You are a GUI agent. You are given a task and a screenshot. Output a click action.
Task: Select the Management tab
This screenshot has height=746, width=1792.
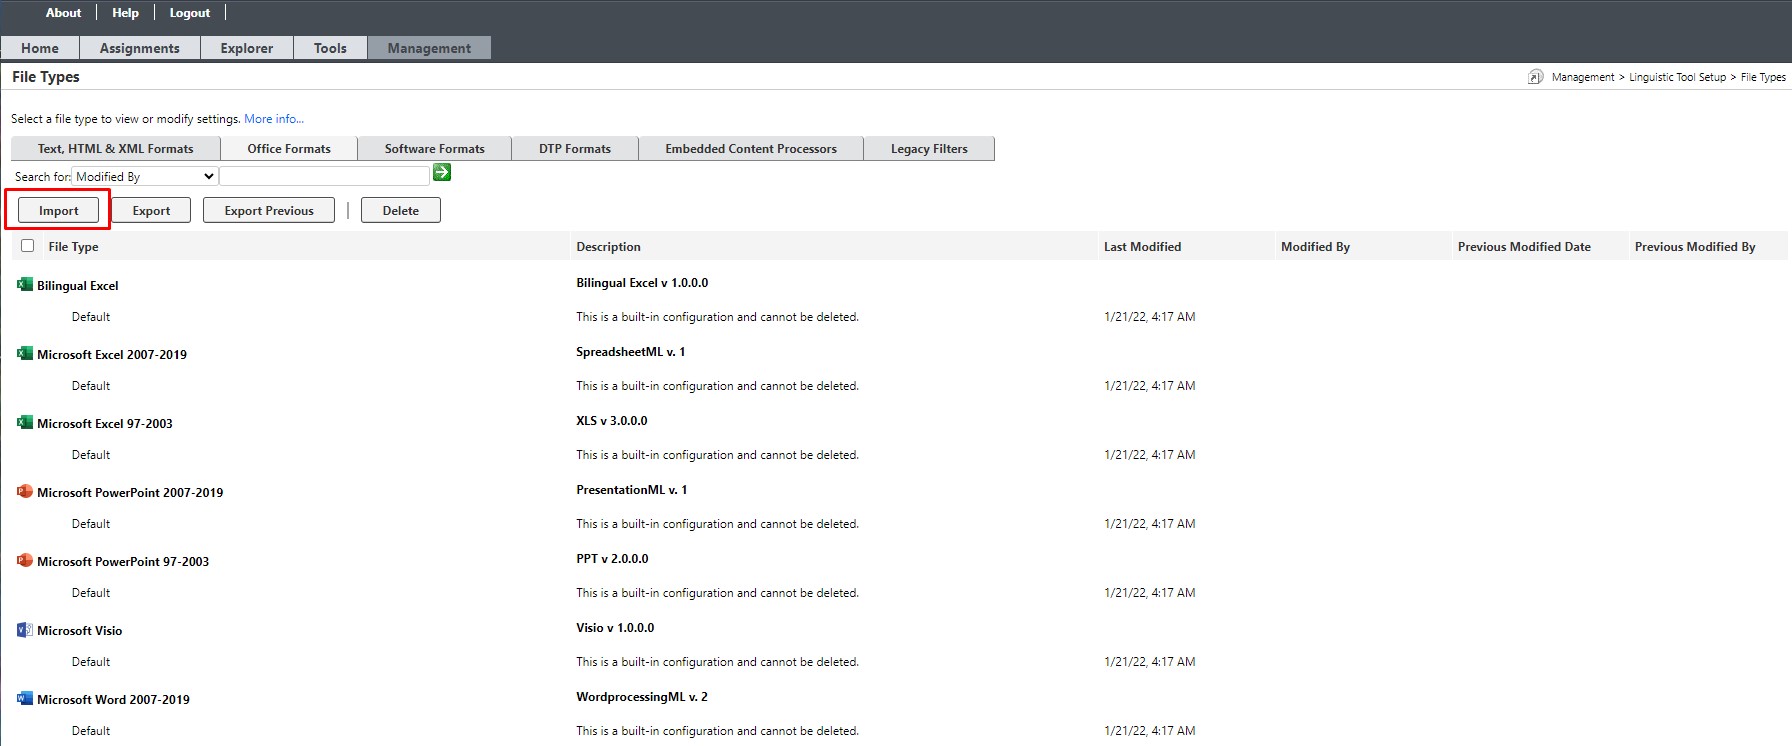coord(429,48)
